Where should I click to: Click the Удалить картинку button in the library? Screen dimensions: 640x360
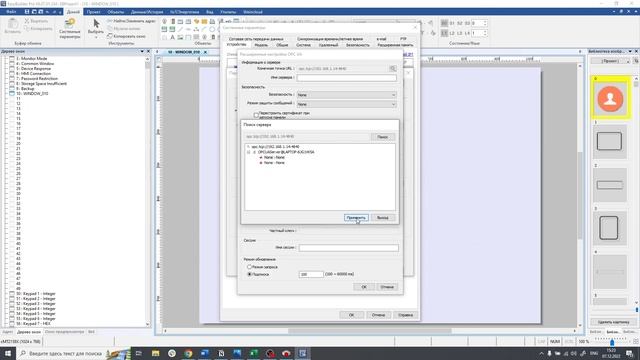tap(613, 322)
